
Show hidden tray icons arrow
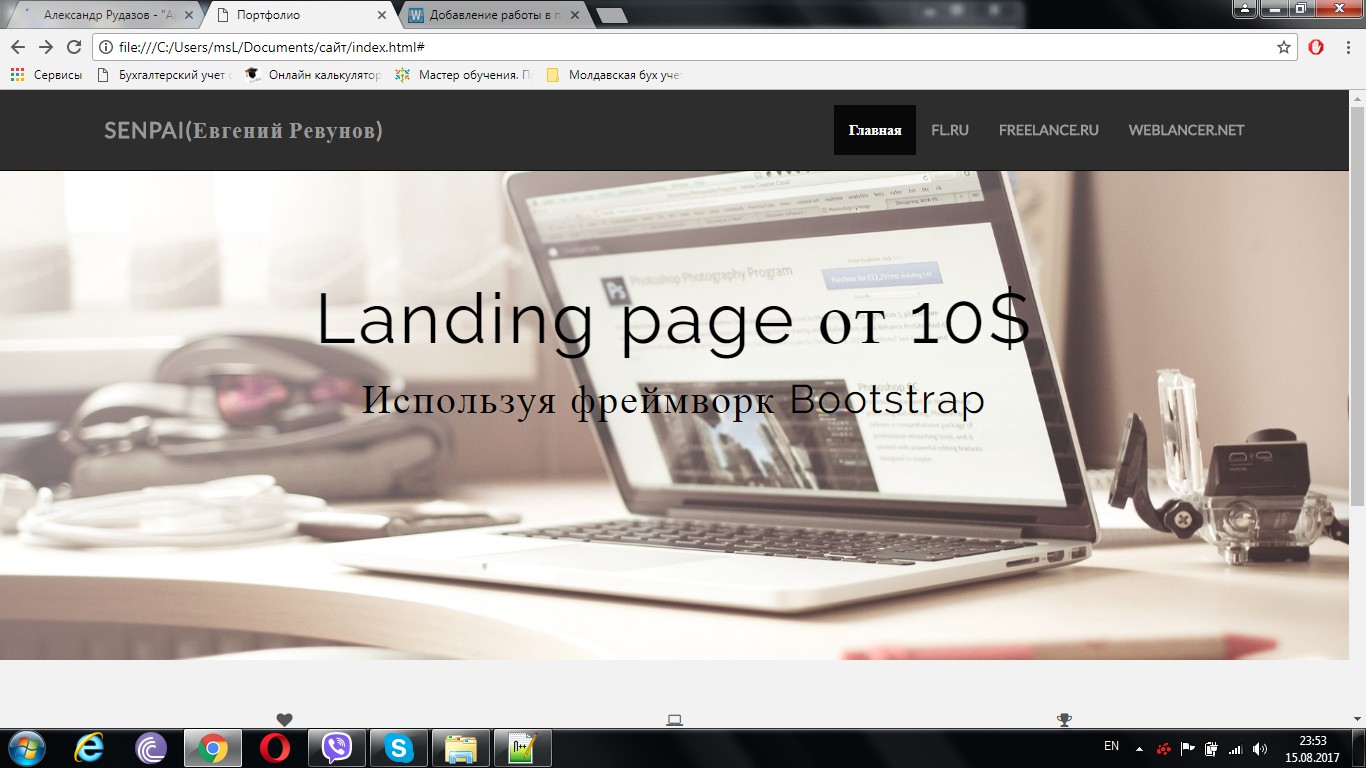point(1138,748)
